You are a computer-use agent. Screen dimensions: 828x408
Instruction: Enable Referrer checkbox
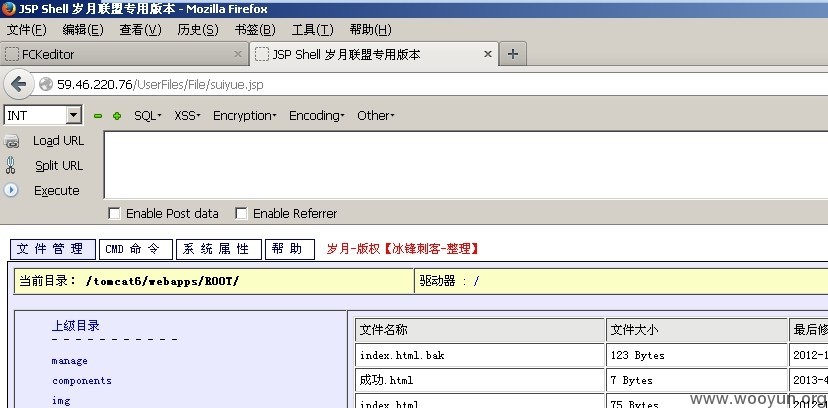[x=241, y=213]
